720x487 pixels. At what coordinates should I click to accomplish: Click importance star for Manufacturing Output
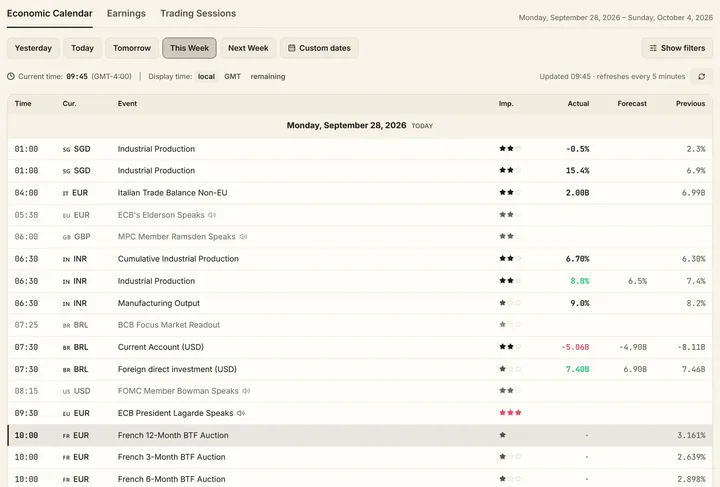[x=510, y=303]
